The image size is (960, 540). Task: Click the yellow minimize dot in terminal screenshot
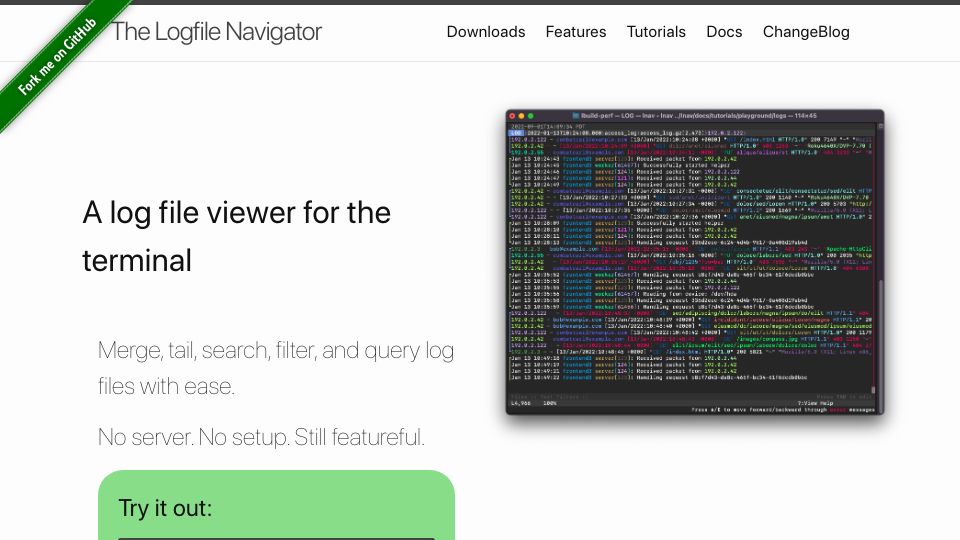click(522, 116)
